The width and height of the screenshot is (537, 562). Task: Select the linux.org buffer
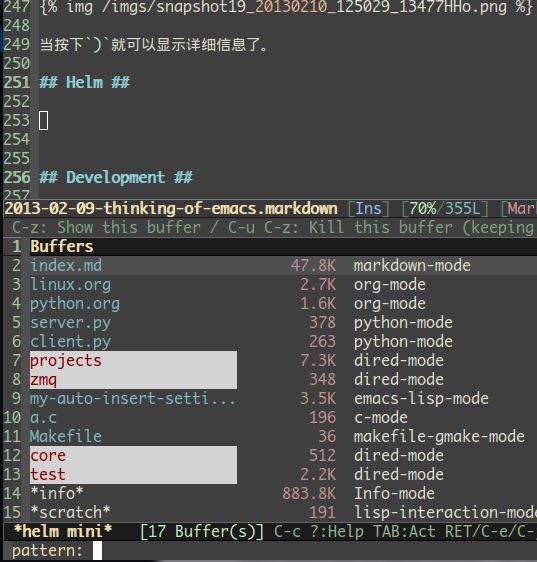coord(70,285)
